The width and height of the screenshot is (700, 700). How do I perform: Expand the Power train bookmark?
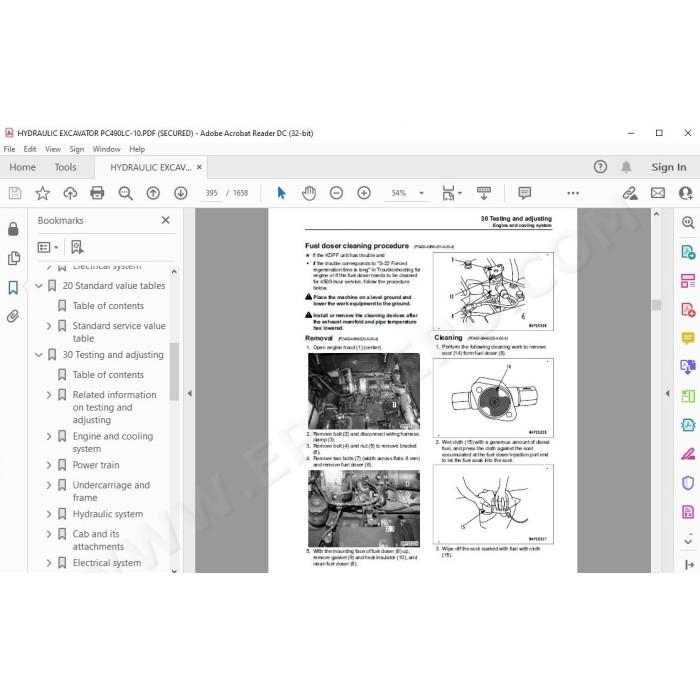[49, 465]
